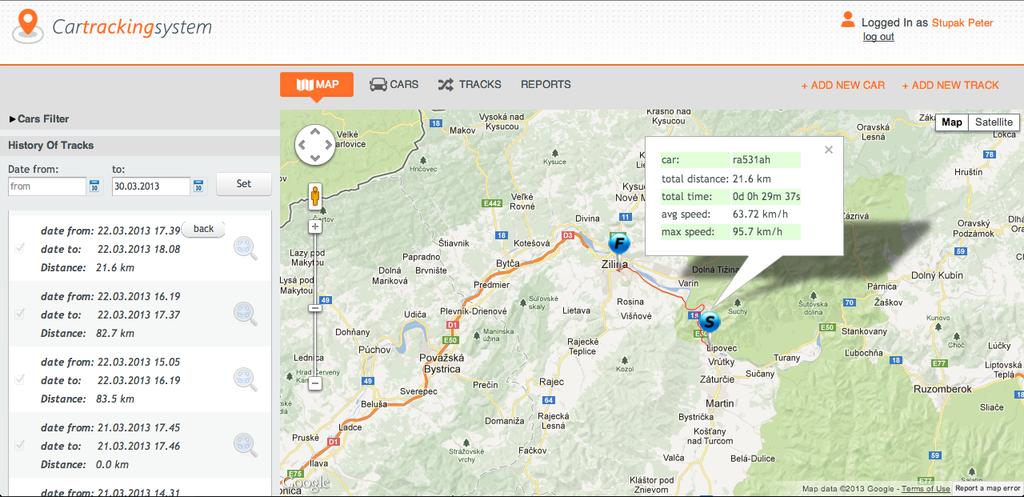Toggle checkbox for 0.0 km track
The image size is (1024, 497).
(x=20, y=445)
